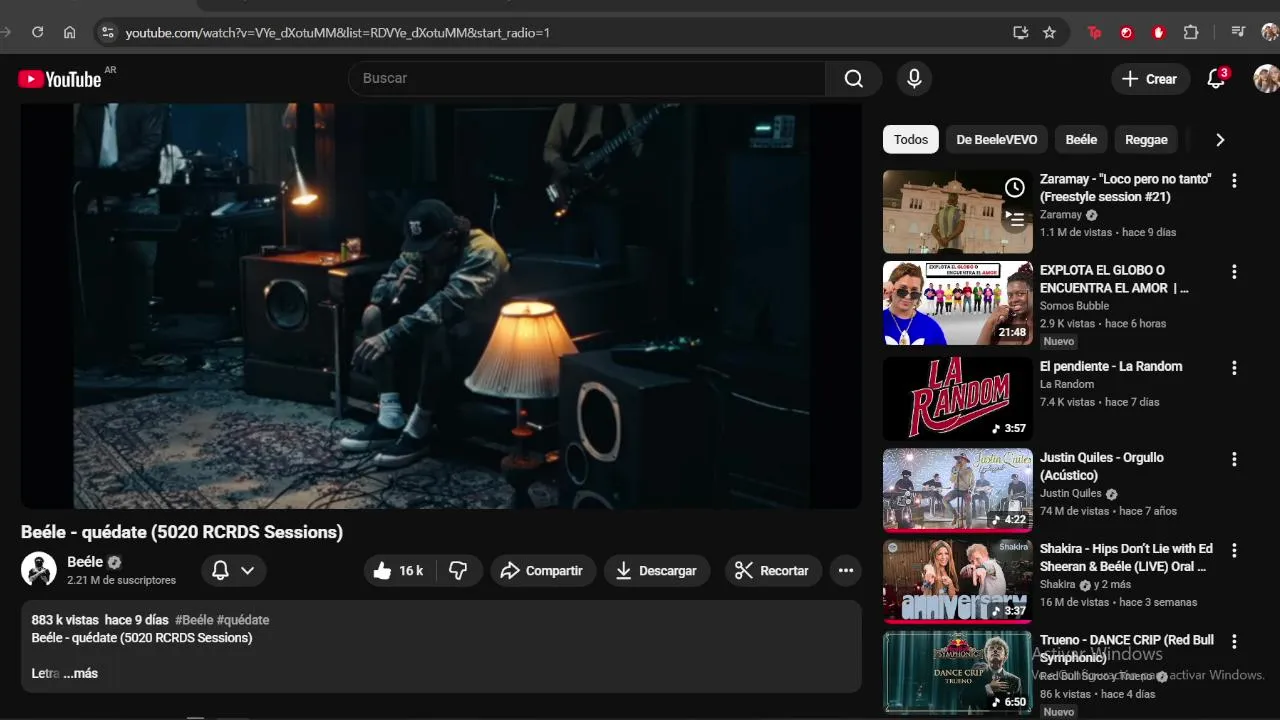
Task: Click the 'Justin Quiles' channel name text
Action: point(1071,493)
